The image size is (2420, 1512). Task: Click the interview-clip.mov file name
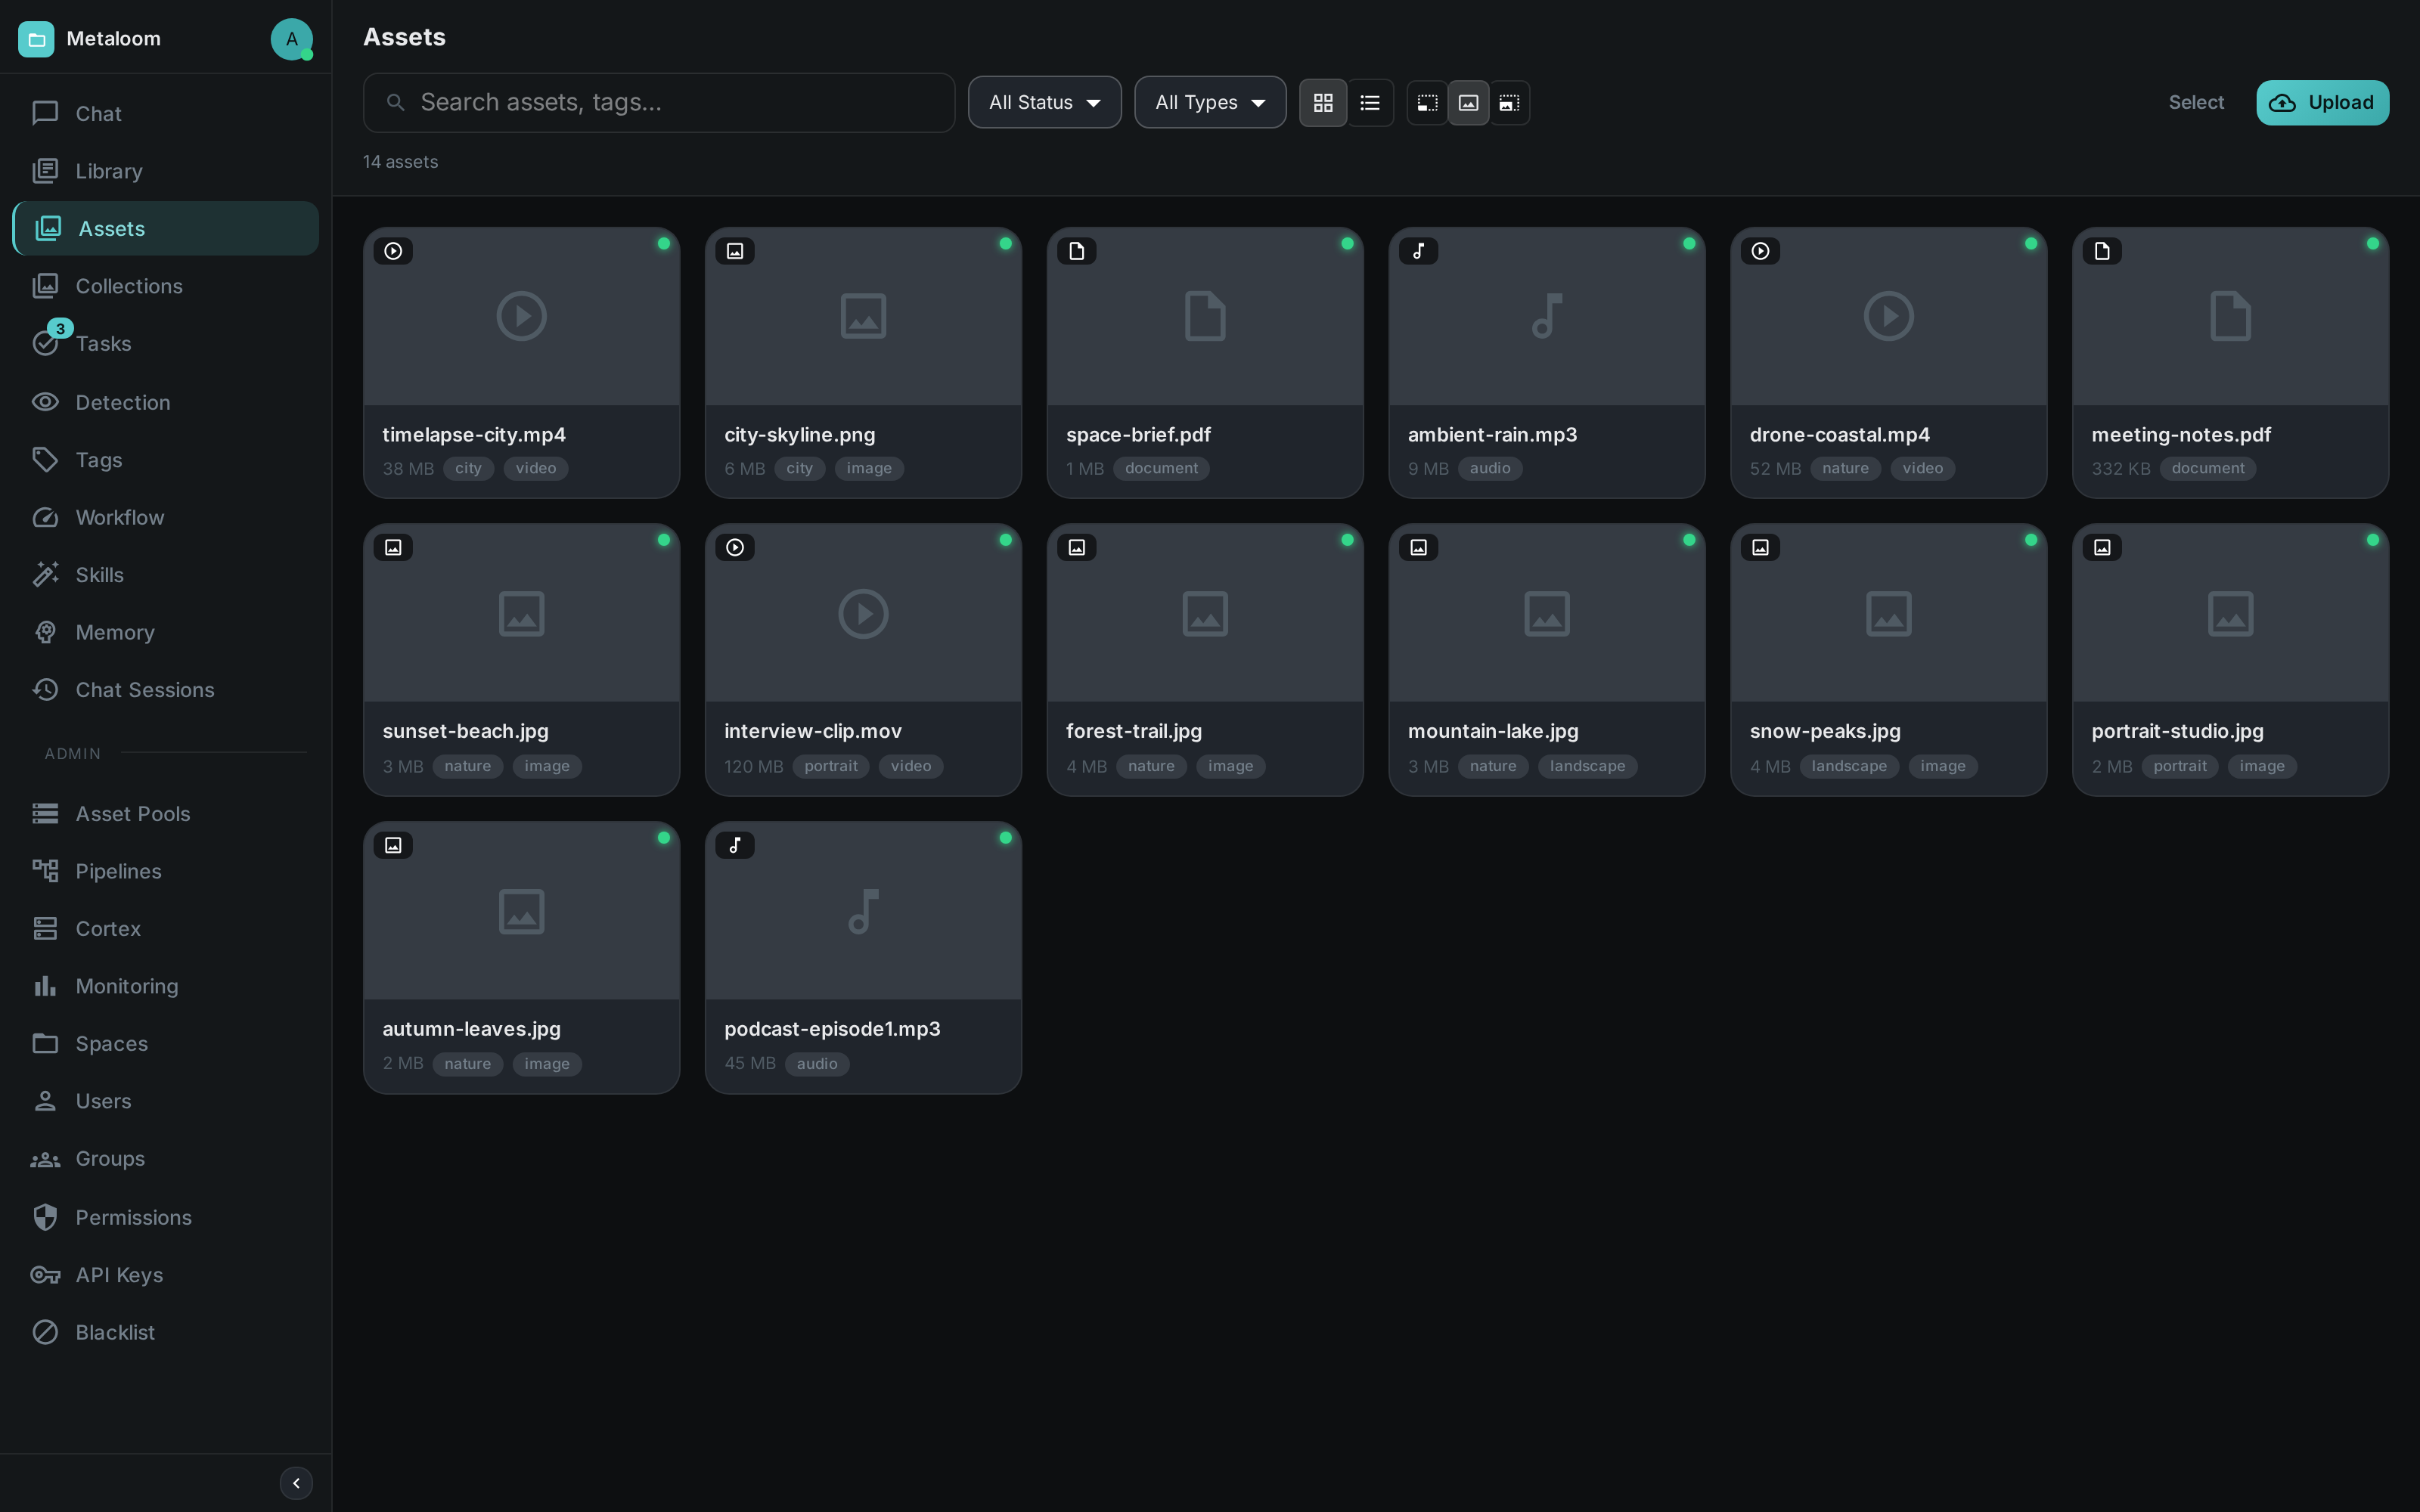tap(813, 731)
